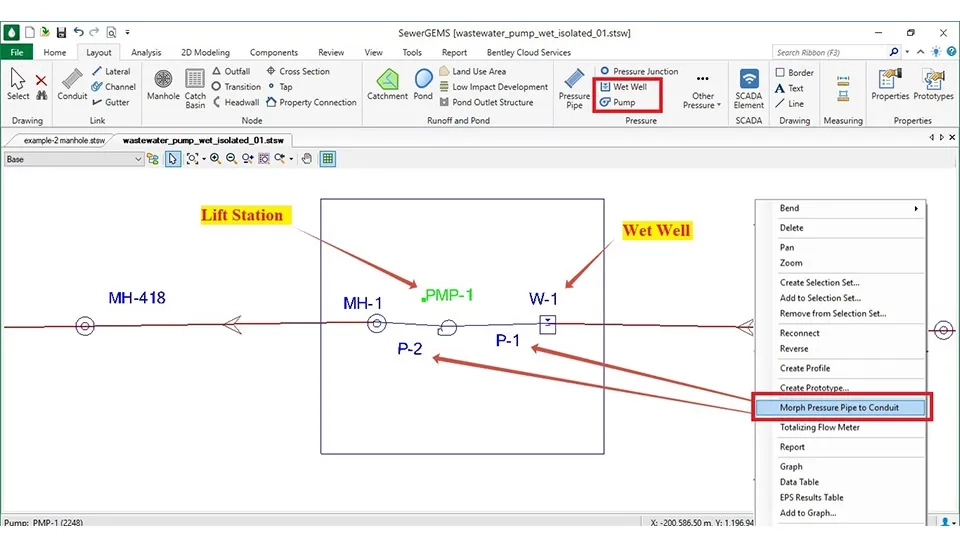Switch to the Home ribbon tab
Screen dimensions: 960x548
pos(54,52)
